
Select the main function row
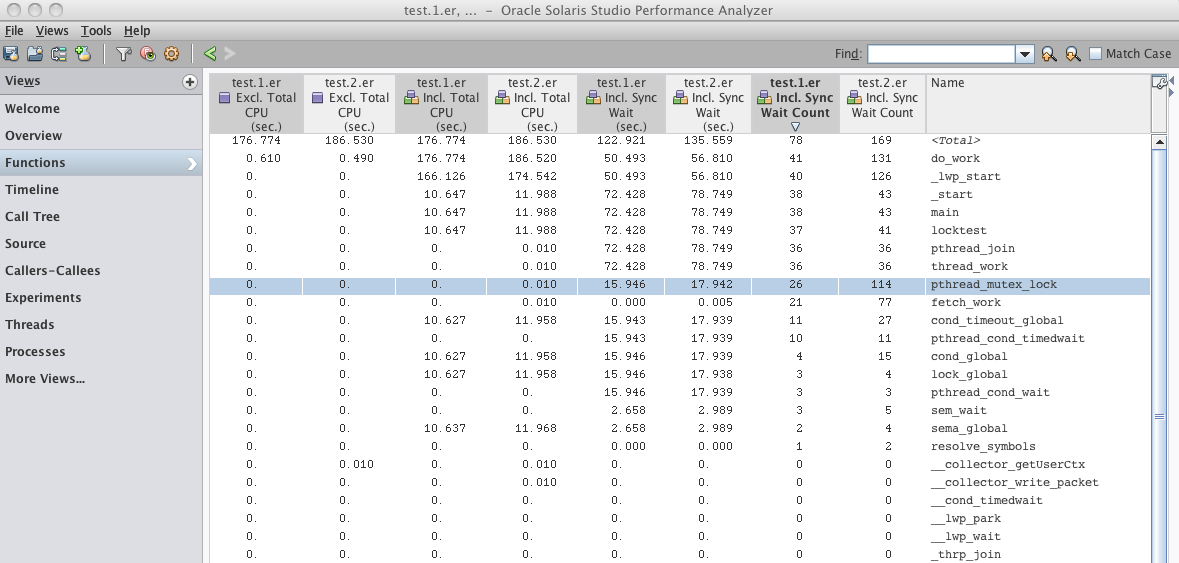[x=680, y=213]
